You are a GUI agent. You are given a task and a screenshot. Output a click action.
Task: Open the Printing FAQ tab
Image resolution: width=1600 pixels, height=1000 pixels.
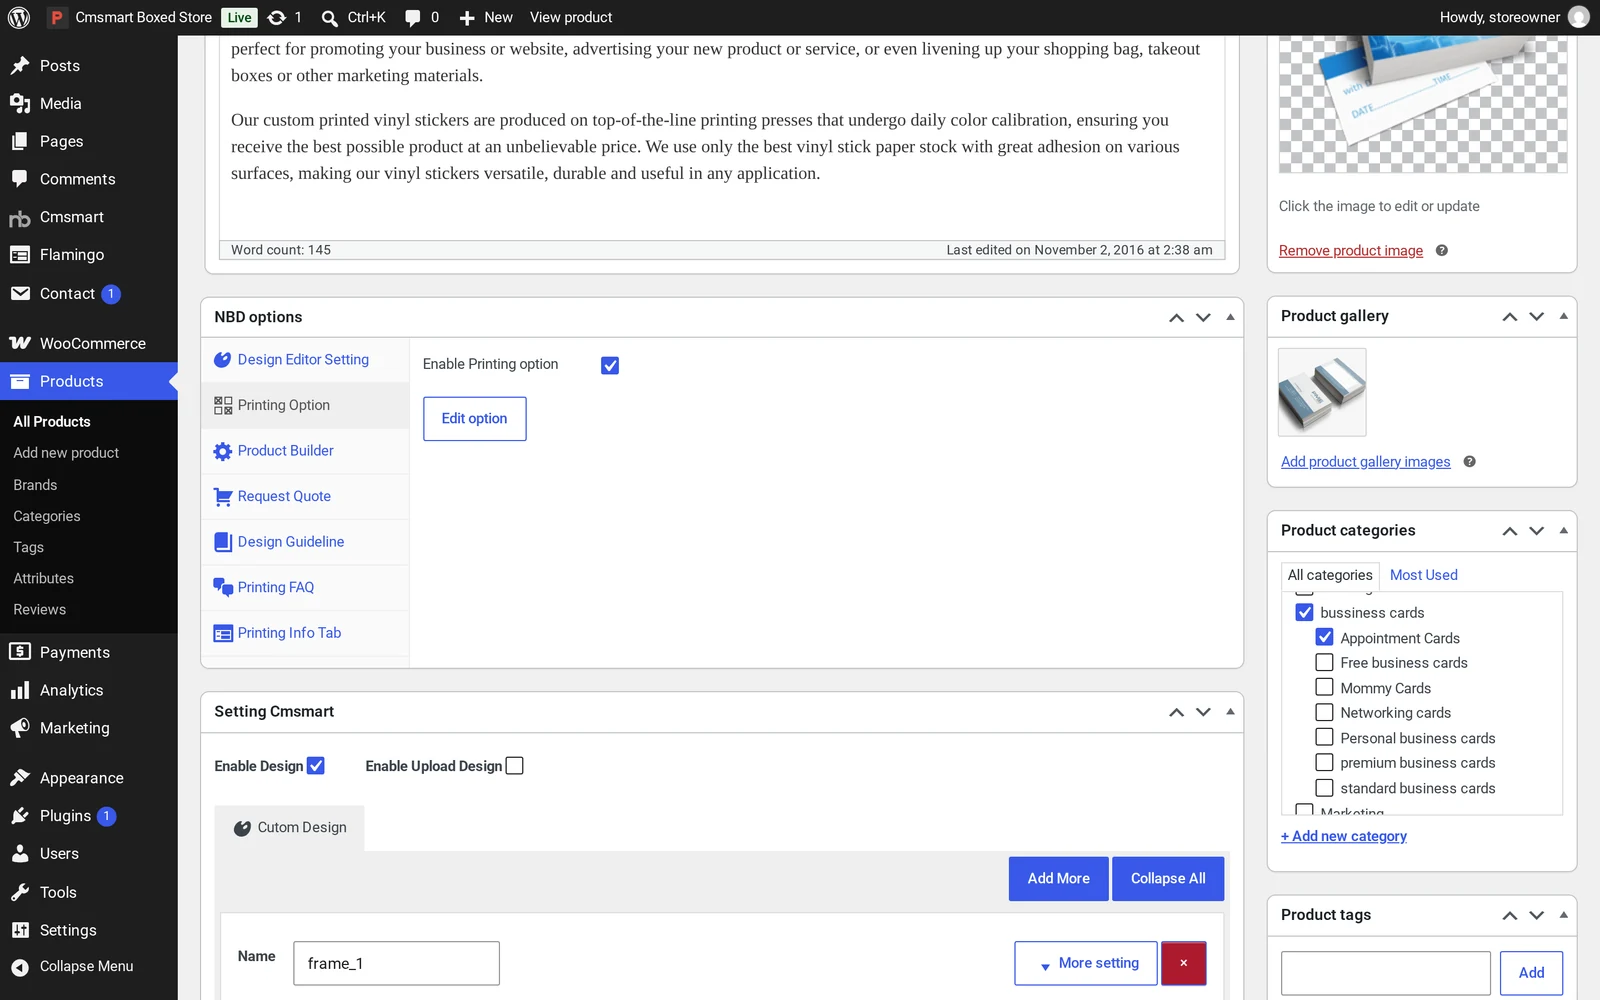coord(305,588)
